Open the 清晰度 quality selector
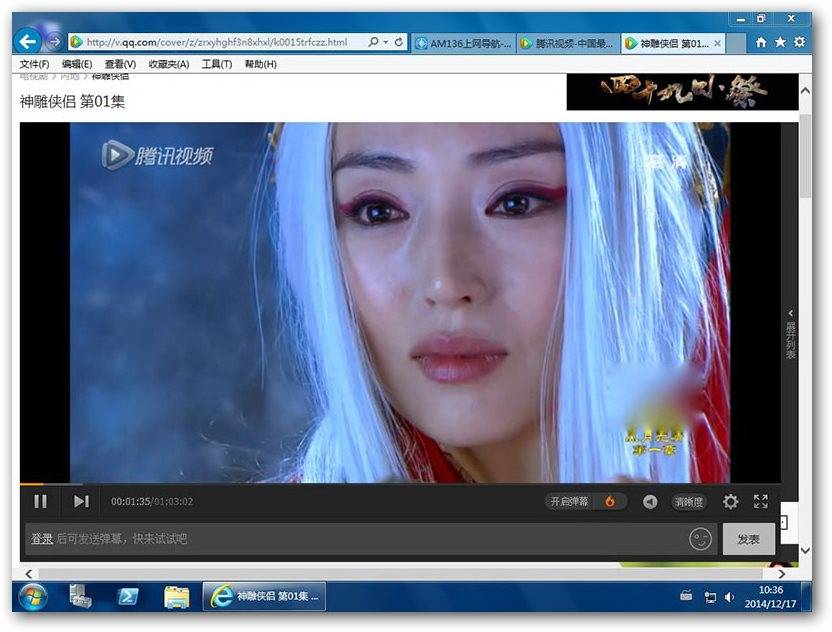Image resolution: width=832 pixels, height=632 pixels. pyautogui.click(x=689, y=501)
